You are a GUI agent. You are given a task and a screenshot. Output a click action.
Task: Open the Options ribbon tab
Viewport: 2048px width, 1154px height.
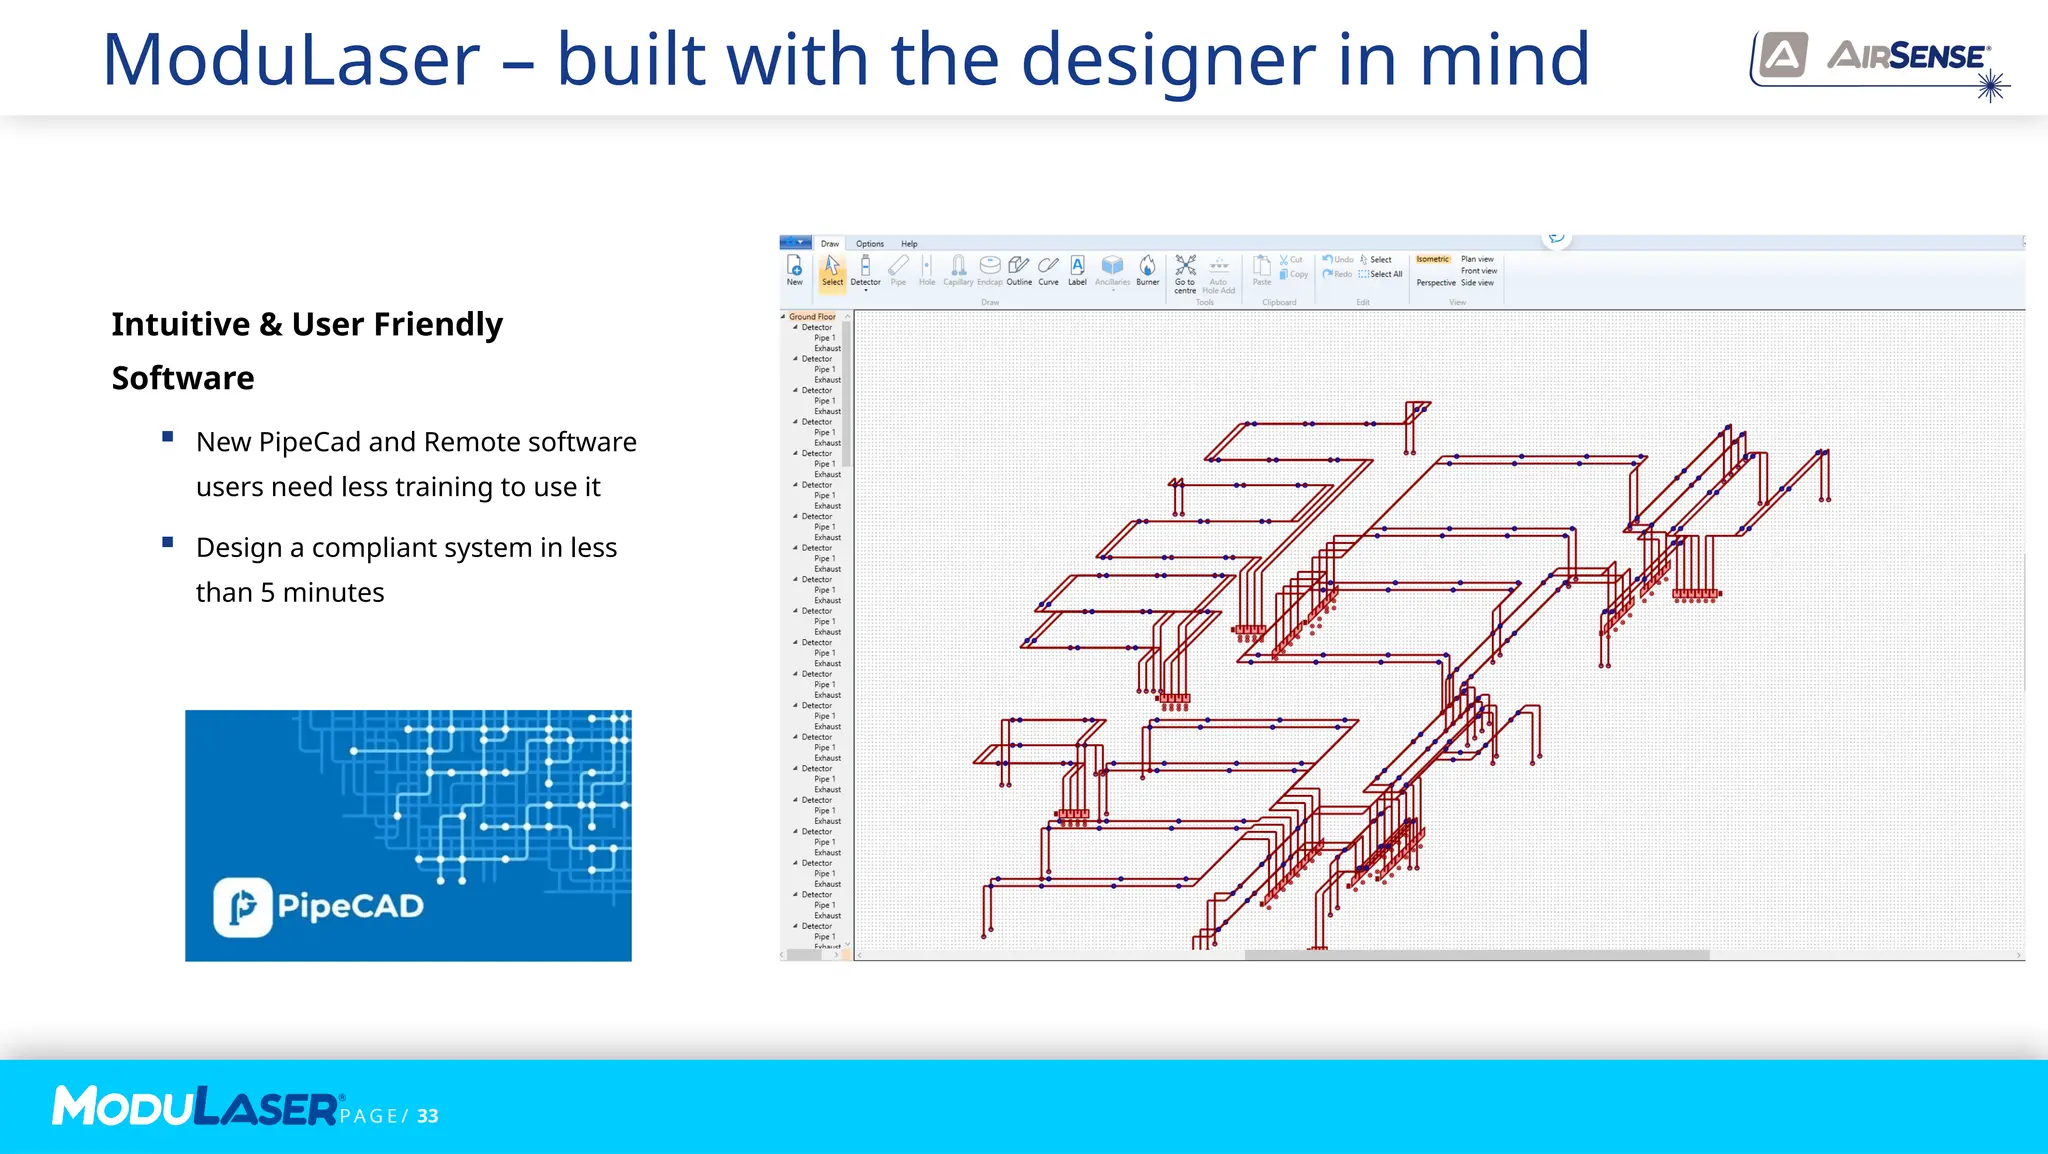(870, 243)
